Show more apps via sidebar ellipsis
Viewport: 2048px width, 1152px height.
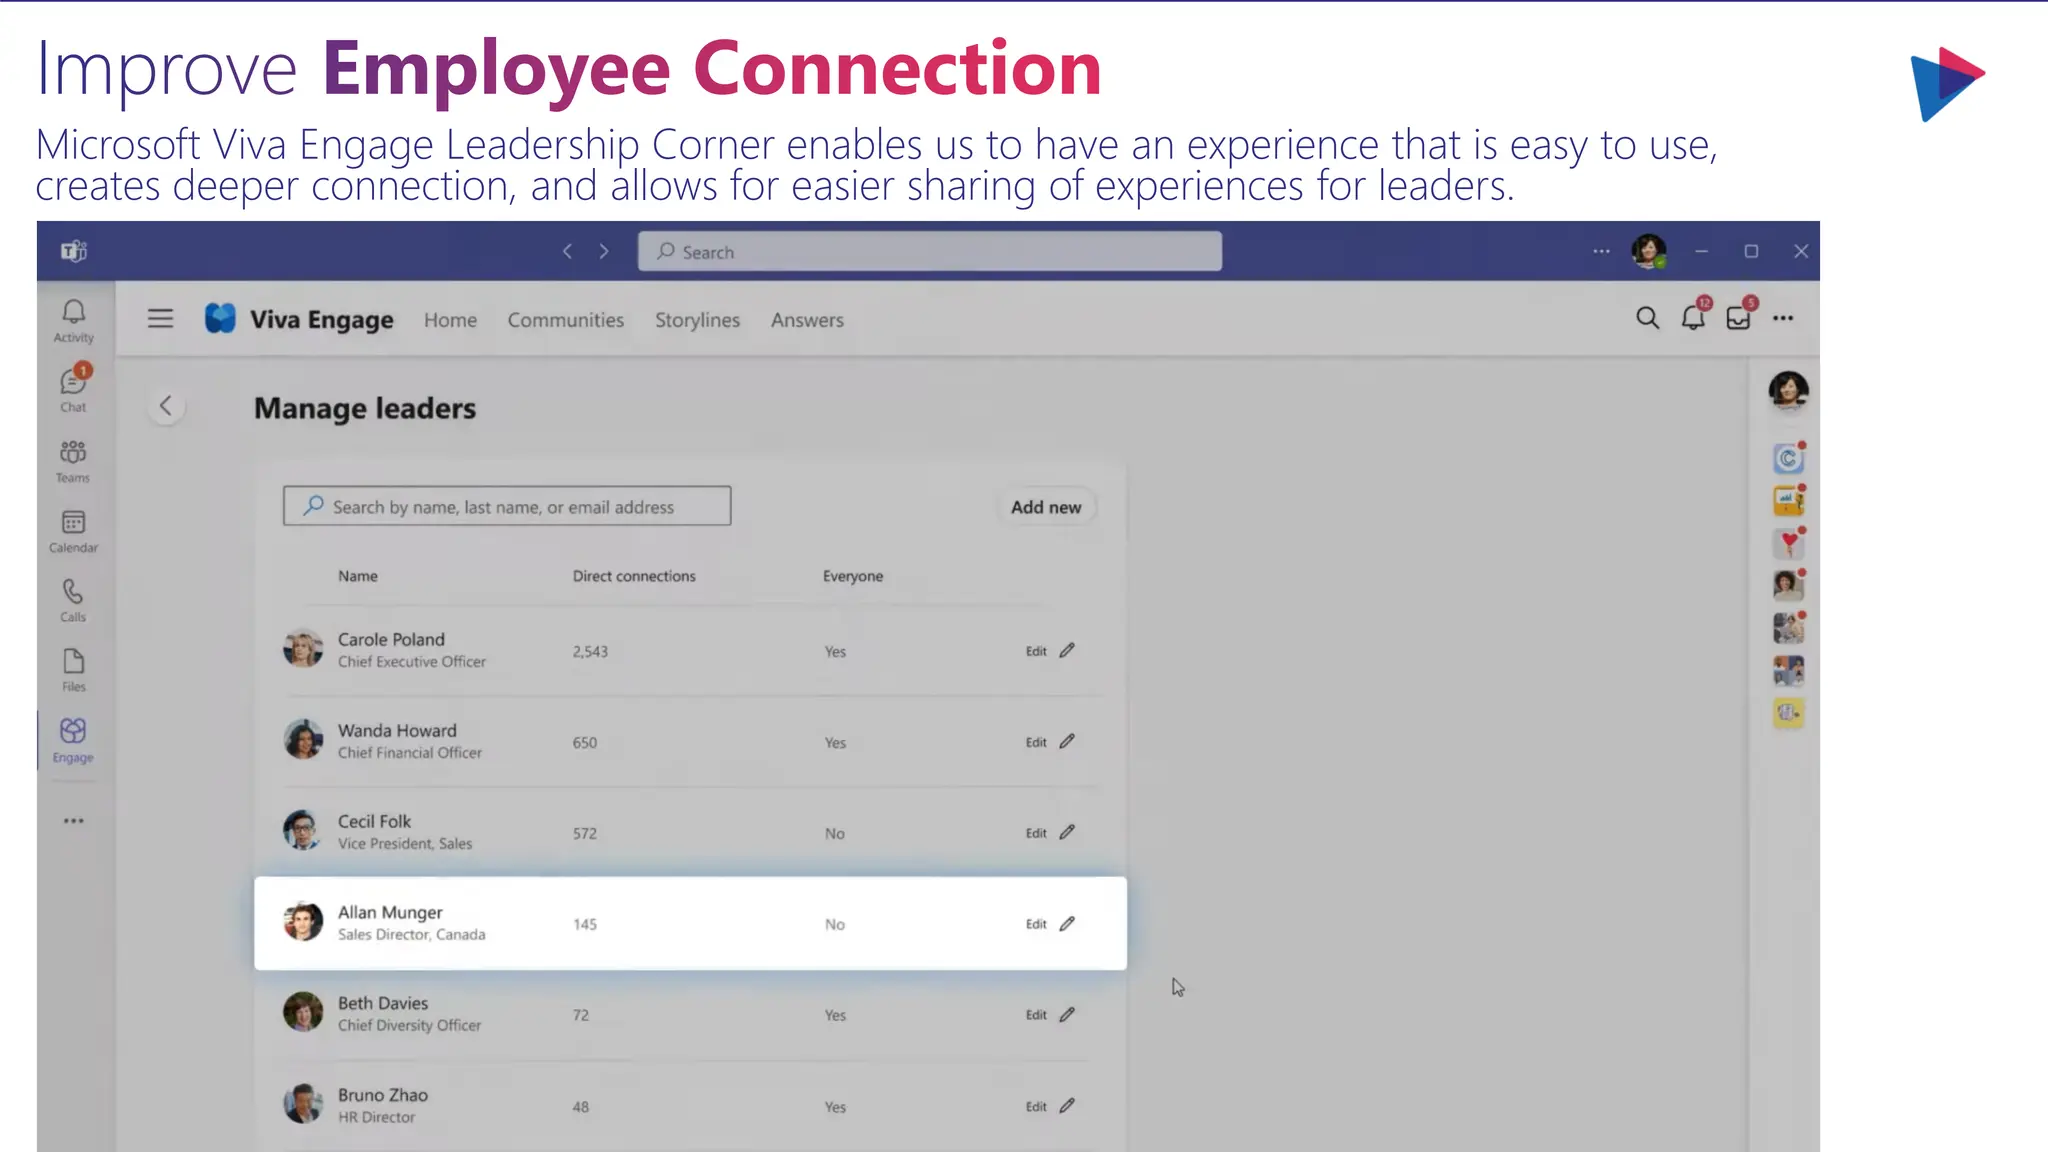coord(73,821)
